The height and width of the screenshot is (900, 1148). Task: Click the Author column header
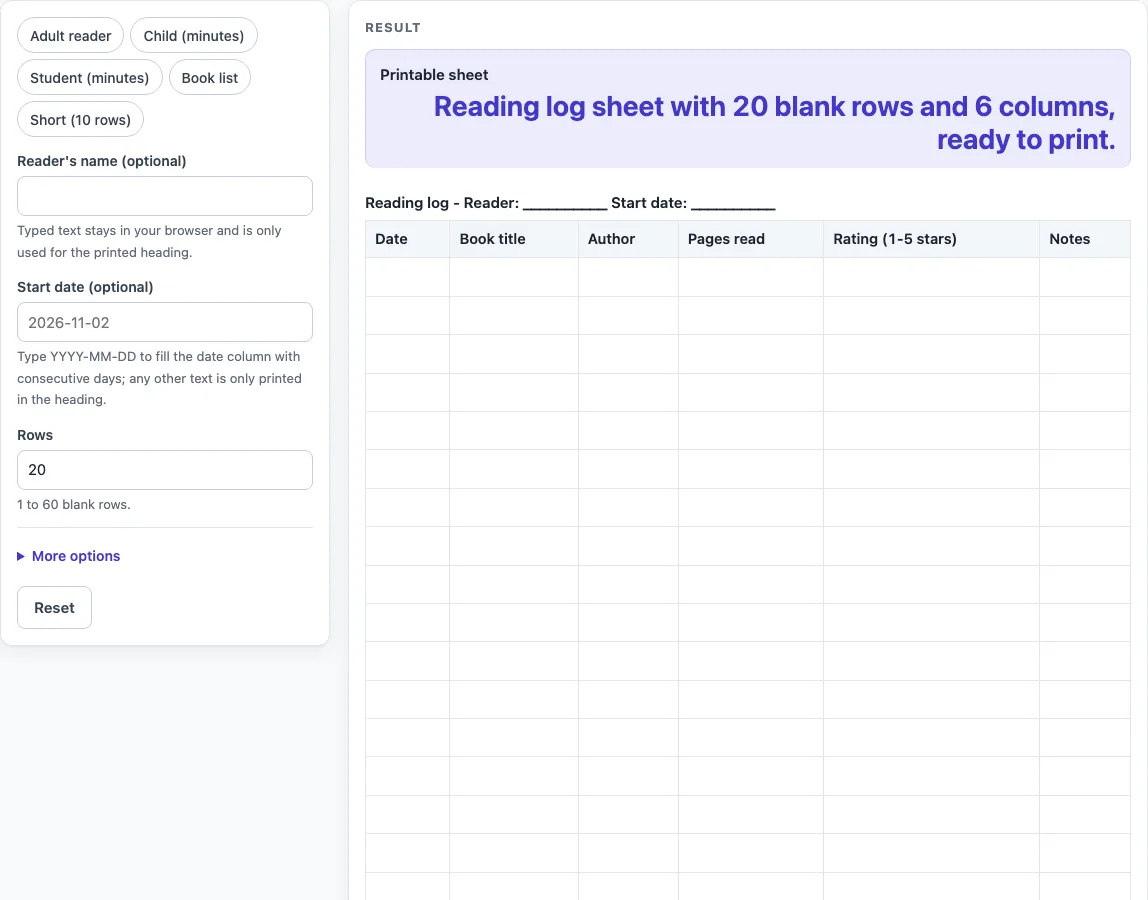click(628, 239)
